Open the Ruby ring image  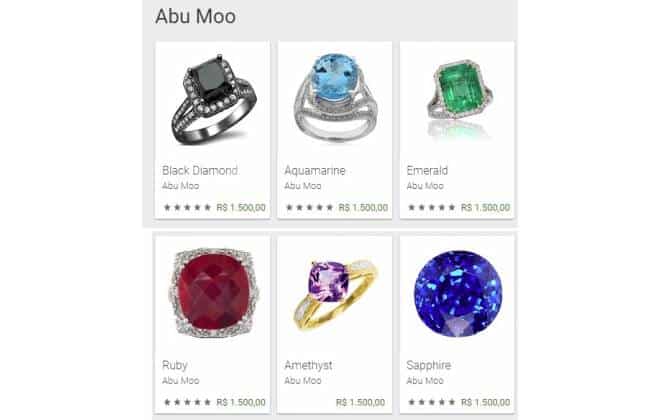213,293
